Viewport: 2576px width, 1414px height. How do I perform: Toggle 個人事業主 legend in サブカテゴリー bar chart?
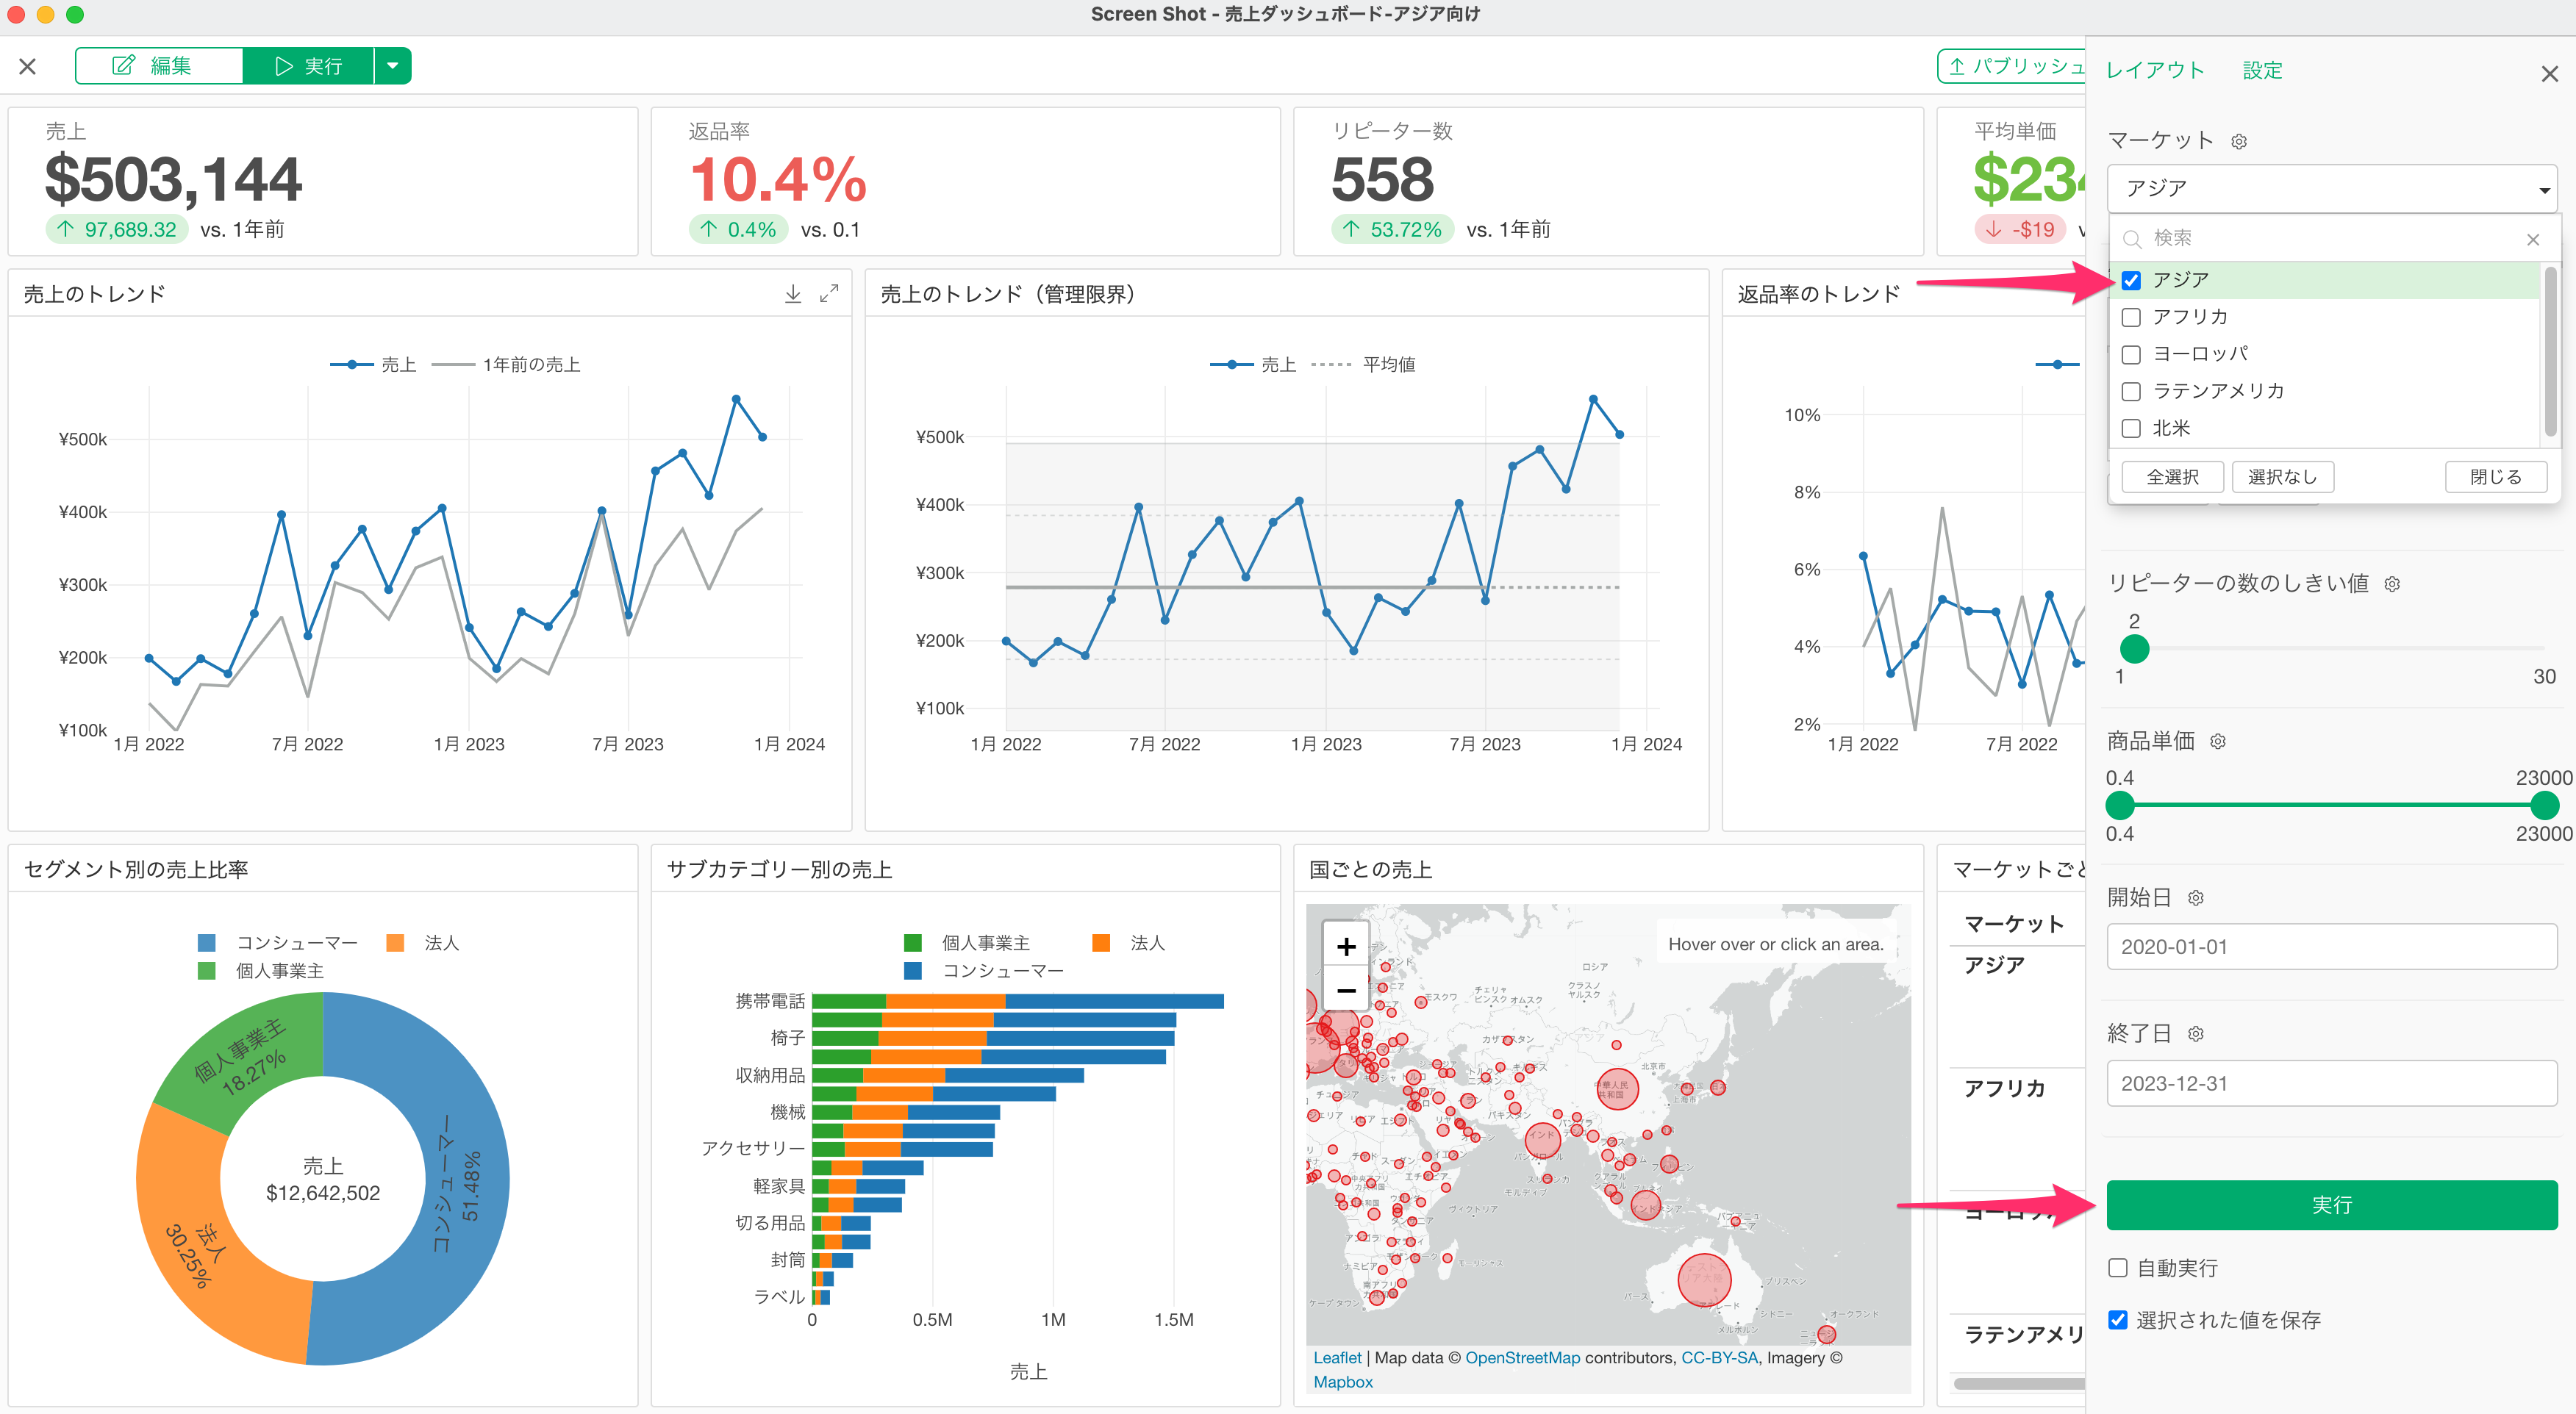[x=967, y=943]
